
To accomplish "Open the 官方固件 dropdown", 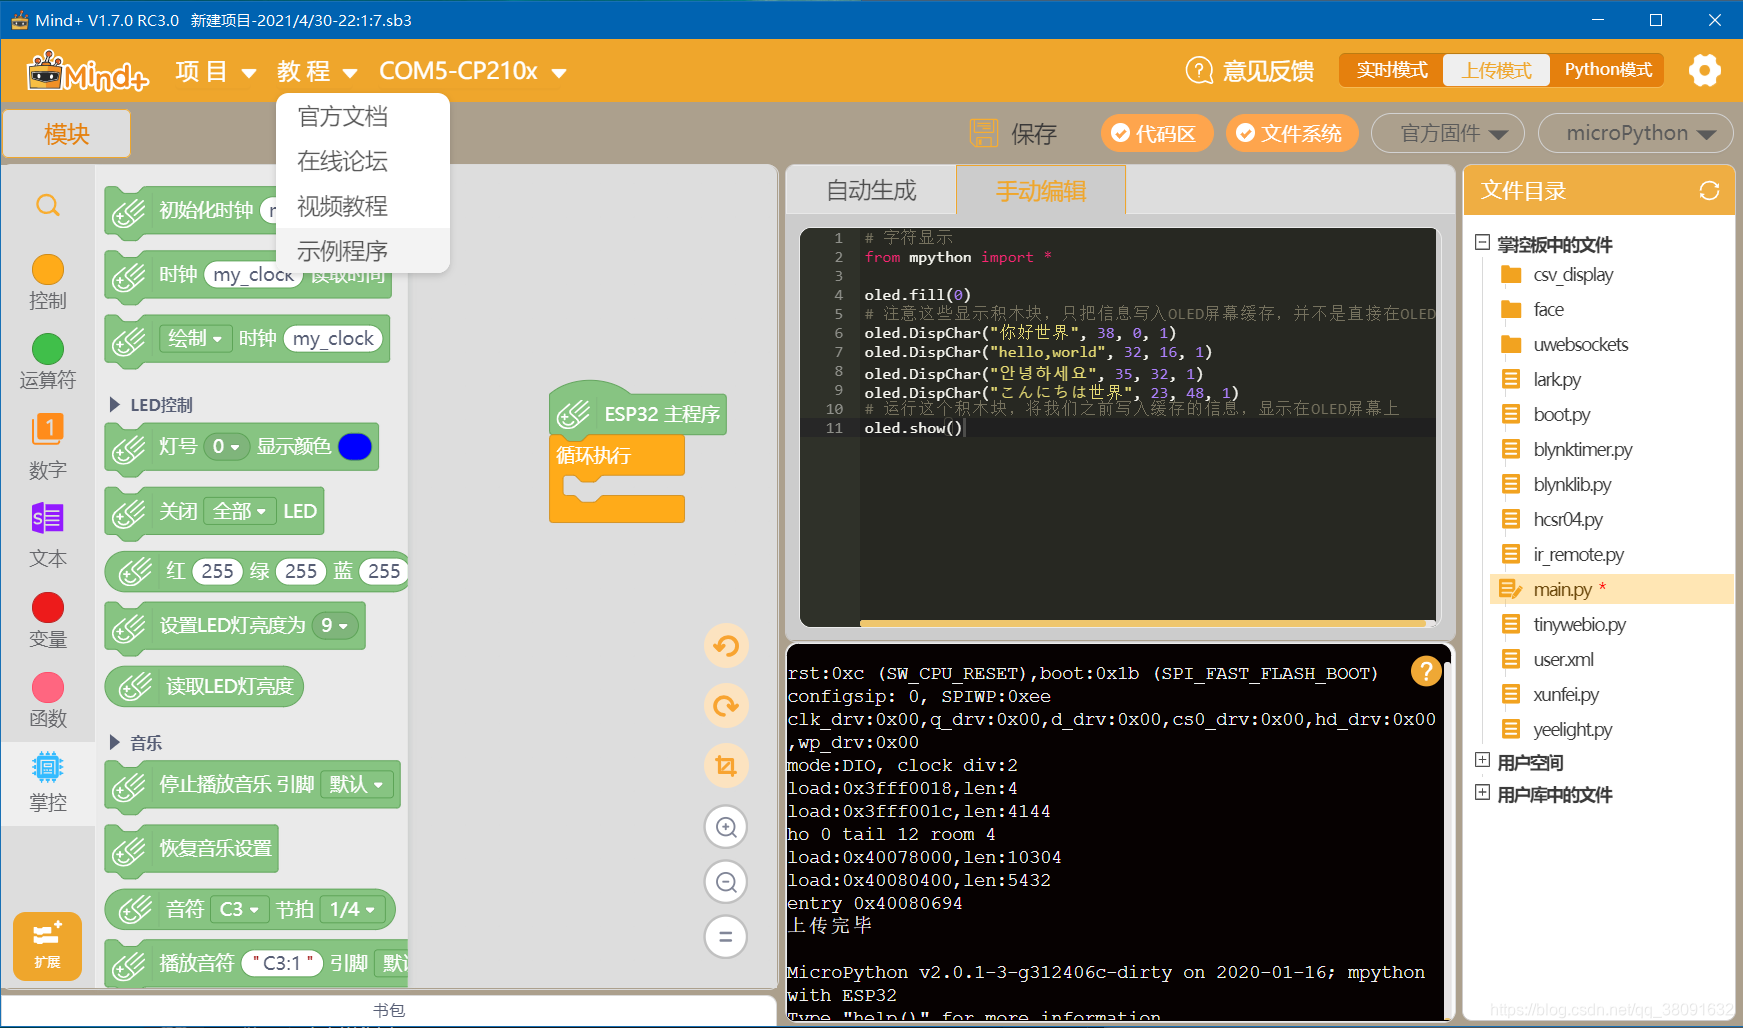I will click(1447, 134).
